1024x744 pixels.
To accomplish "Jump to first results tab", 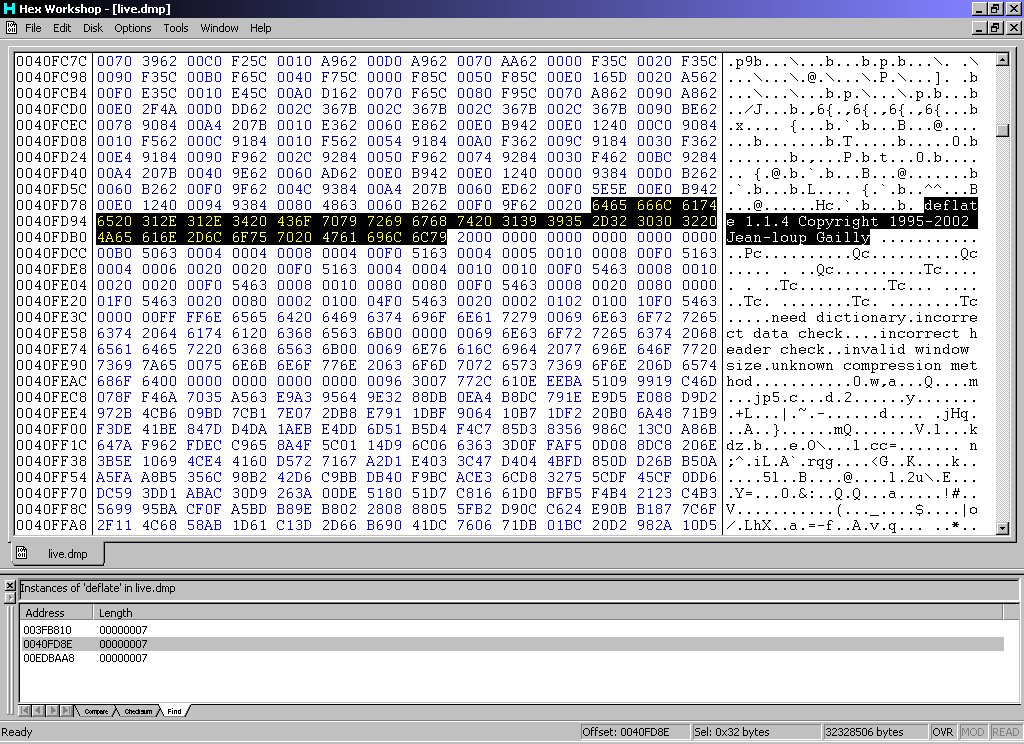I will coord(24,711).
